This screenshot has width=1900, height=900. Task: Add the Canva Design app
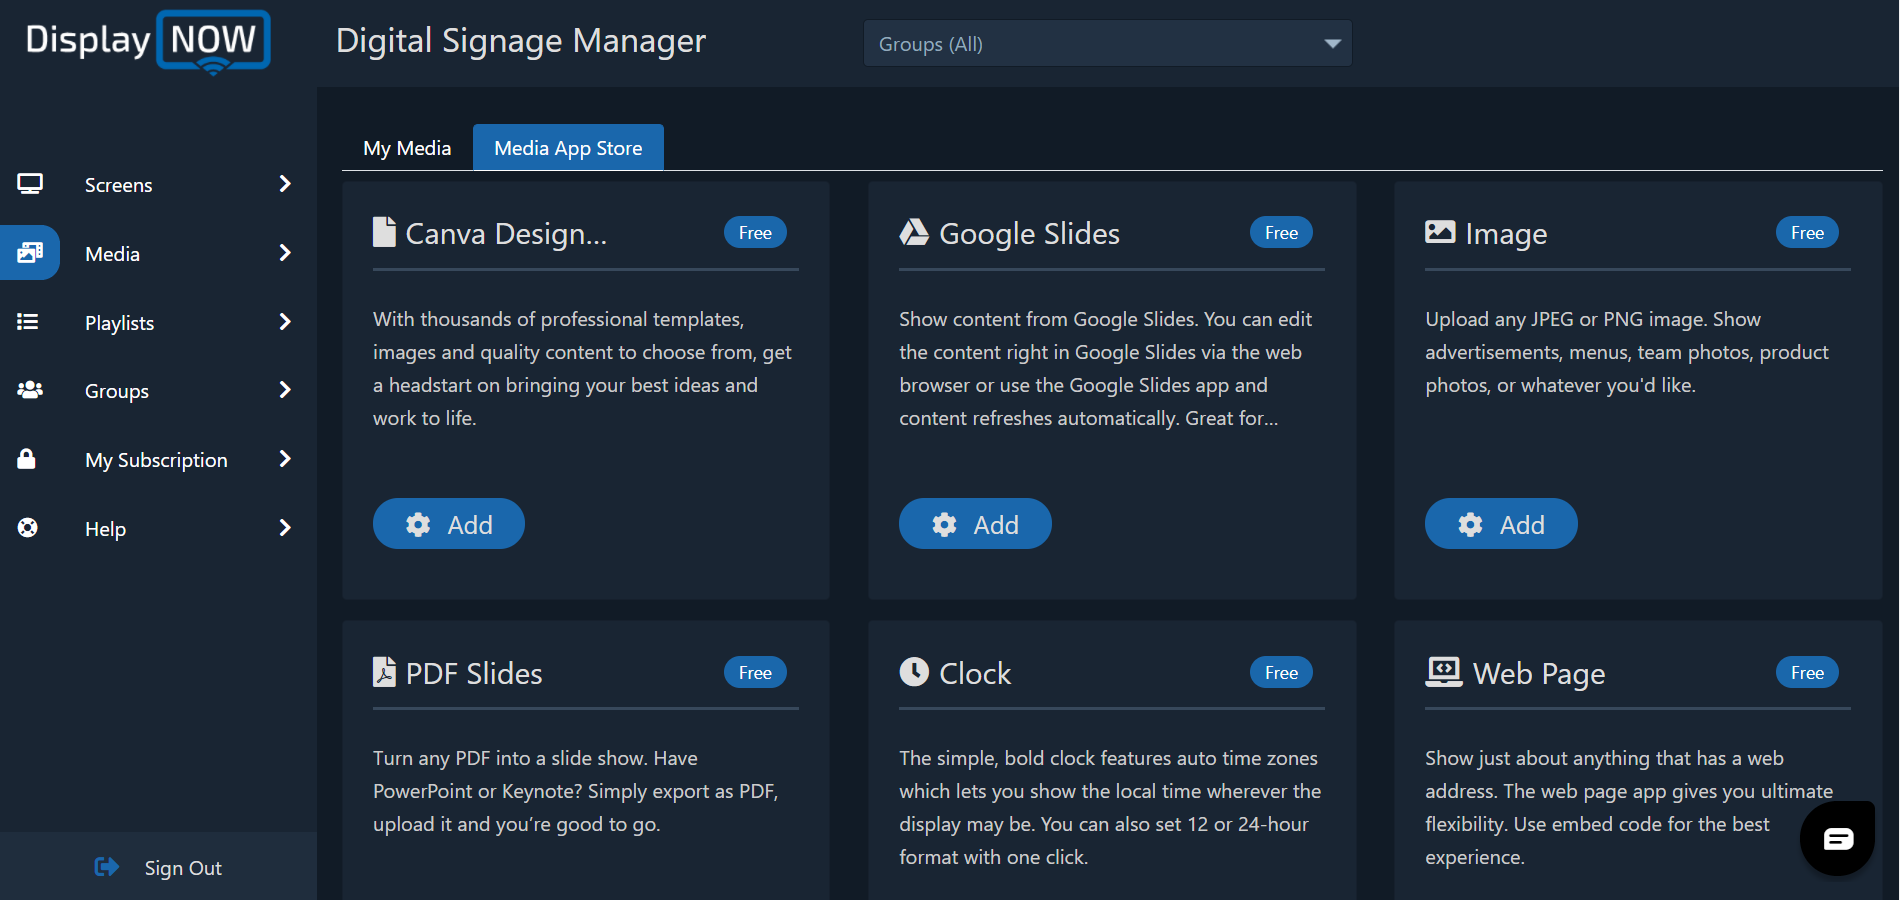(x=448, y=523)
